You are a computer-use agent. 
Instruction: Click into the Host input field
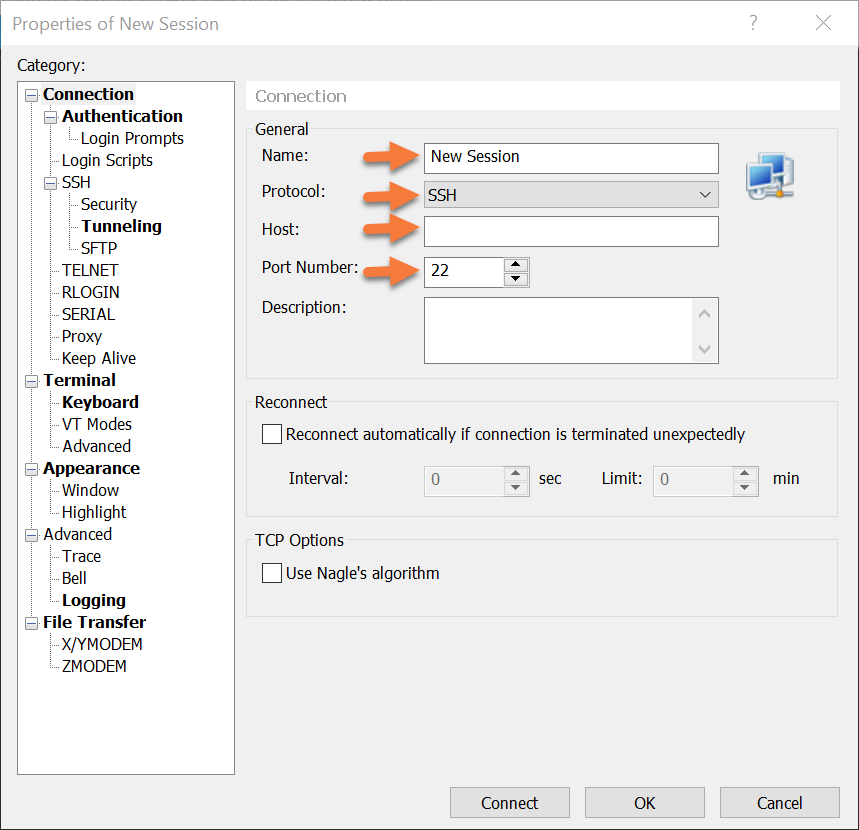[571, 231]
